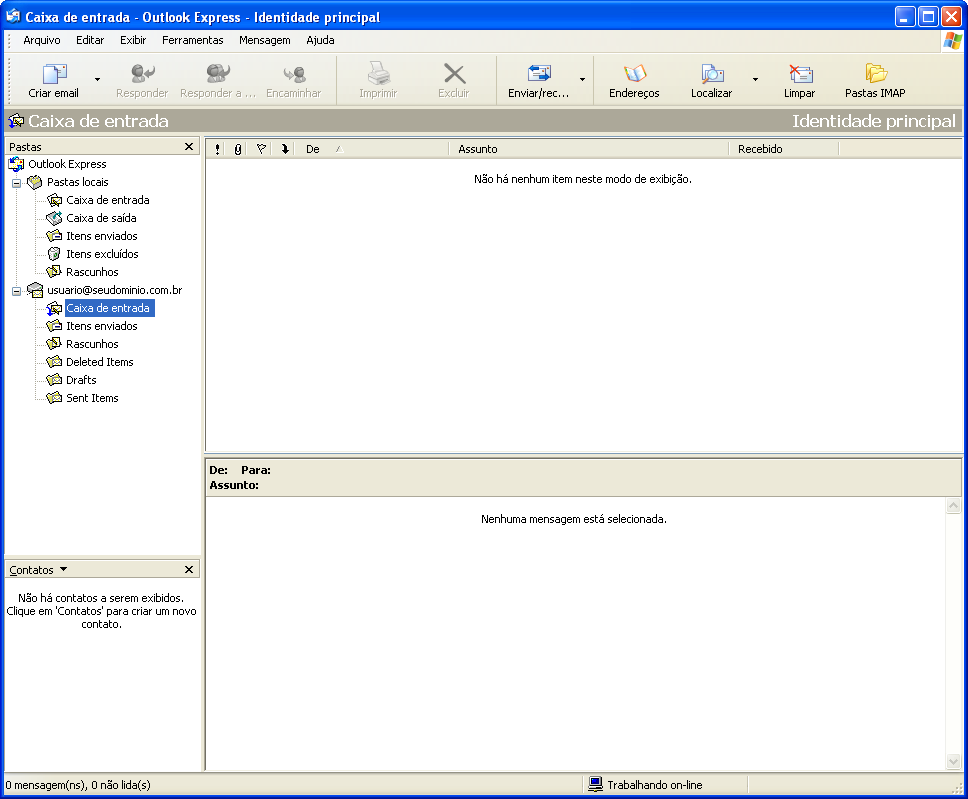Open dropdown arrow next to Criar email
Viewport: 968px width, 799px height.
(x=97, y=79)
